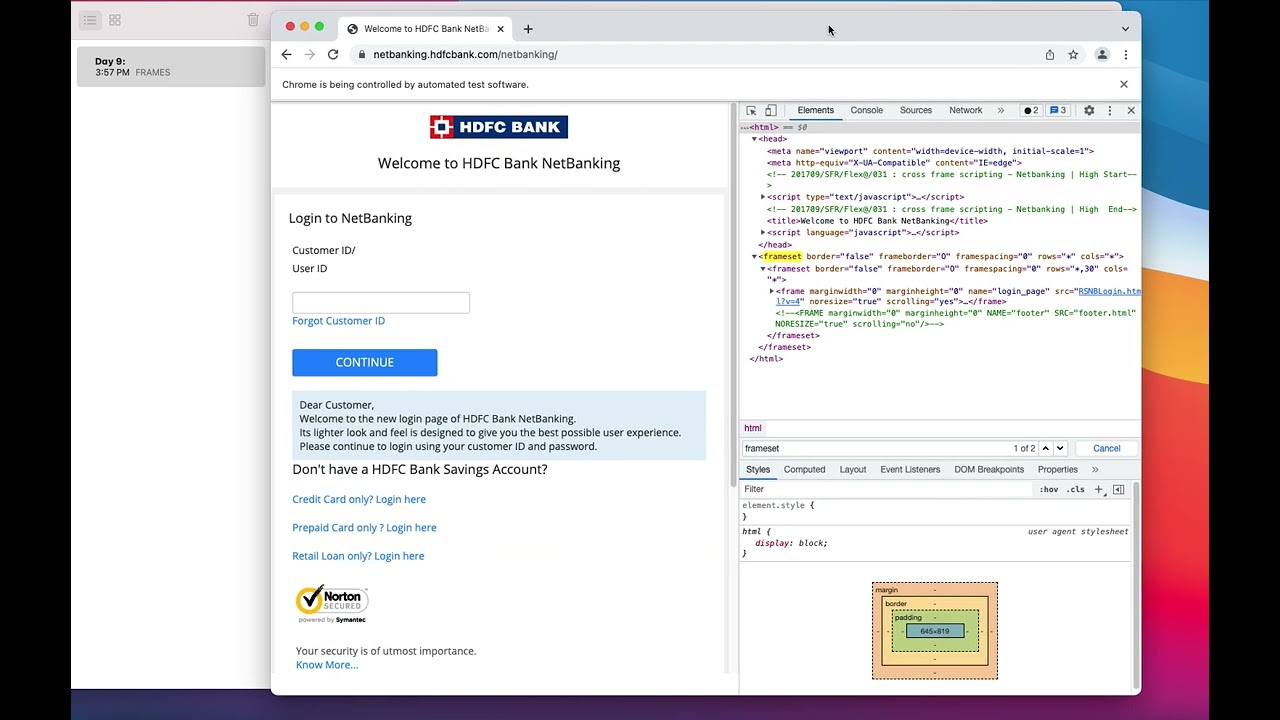Open the Properties tab in DevTools
Viewport: 1280px width, 720px height.
[1057, 470]
